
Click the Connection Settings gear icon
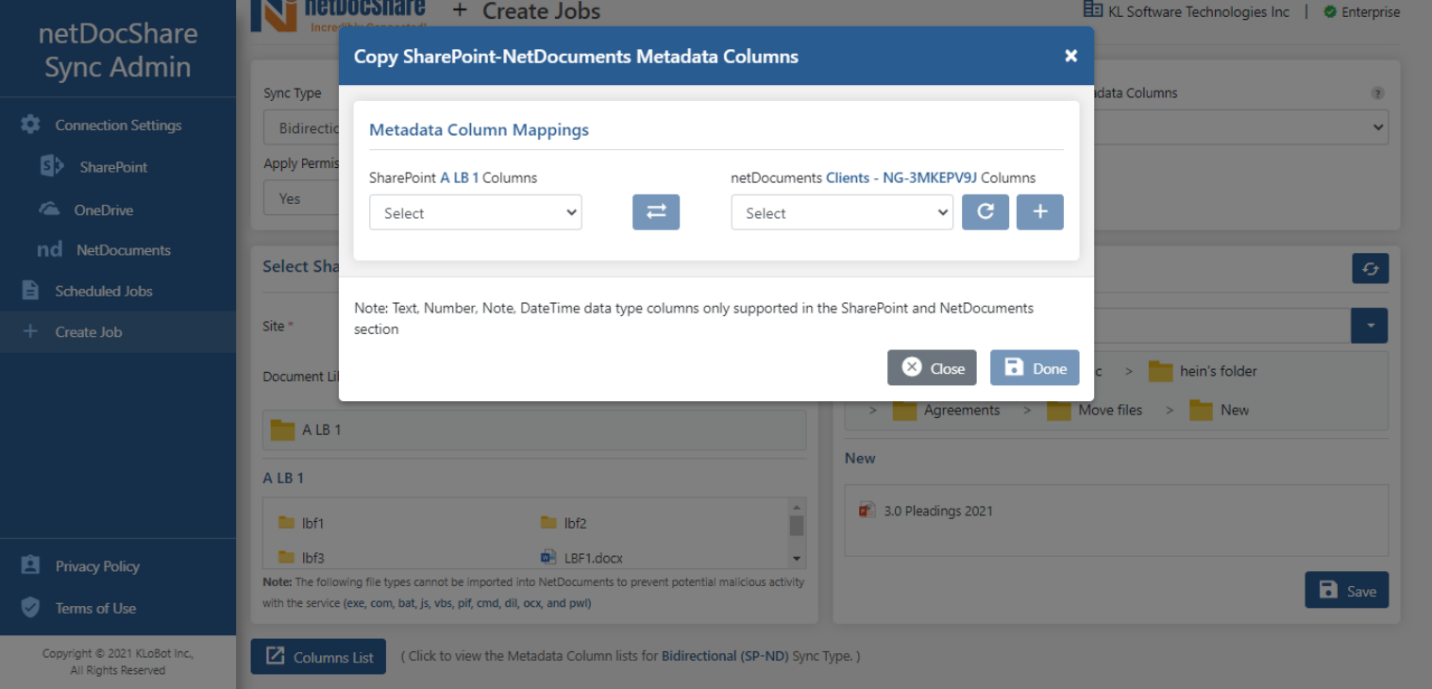[31, 125]
